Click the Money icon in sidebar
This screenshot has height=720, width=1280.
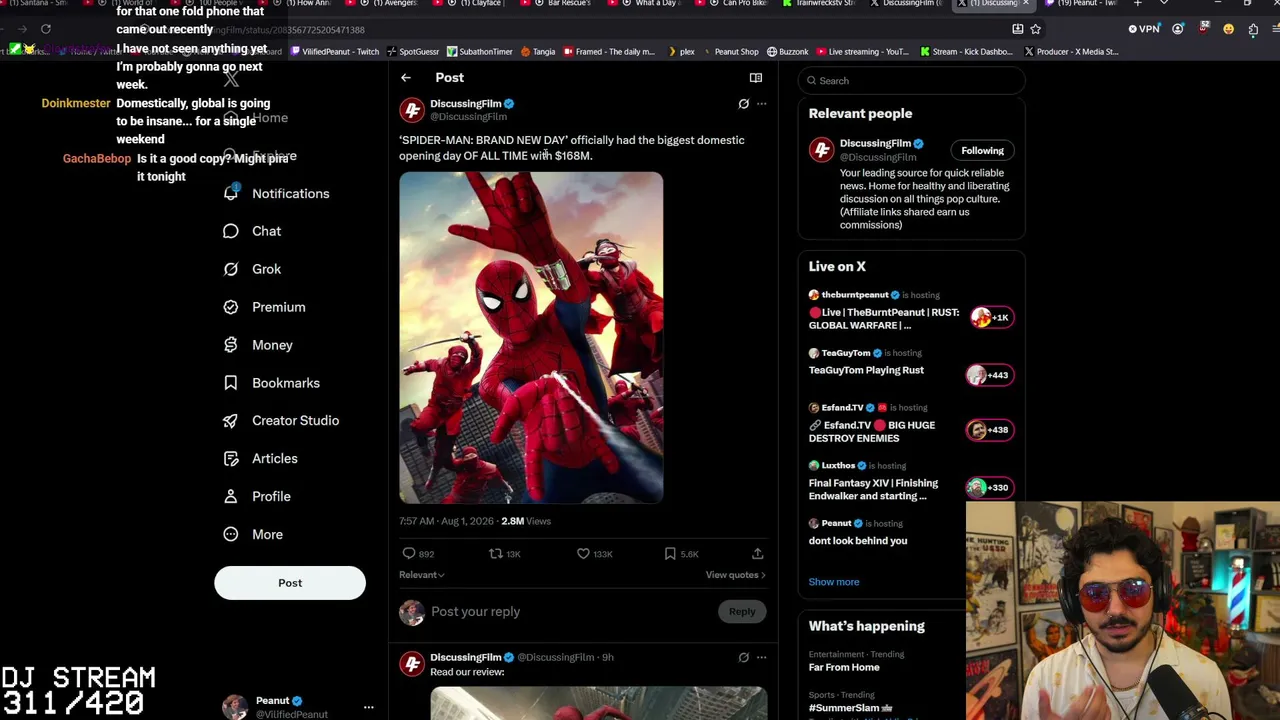[231, 345]
